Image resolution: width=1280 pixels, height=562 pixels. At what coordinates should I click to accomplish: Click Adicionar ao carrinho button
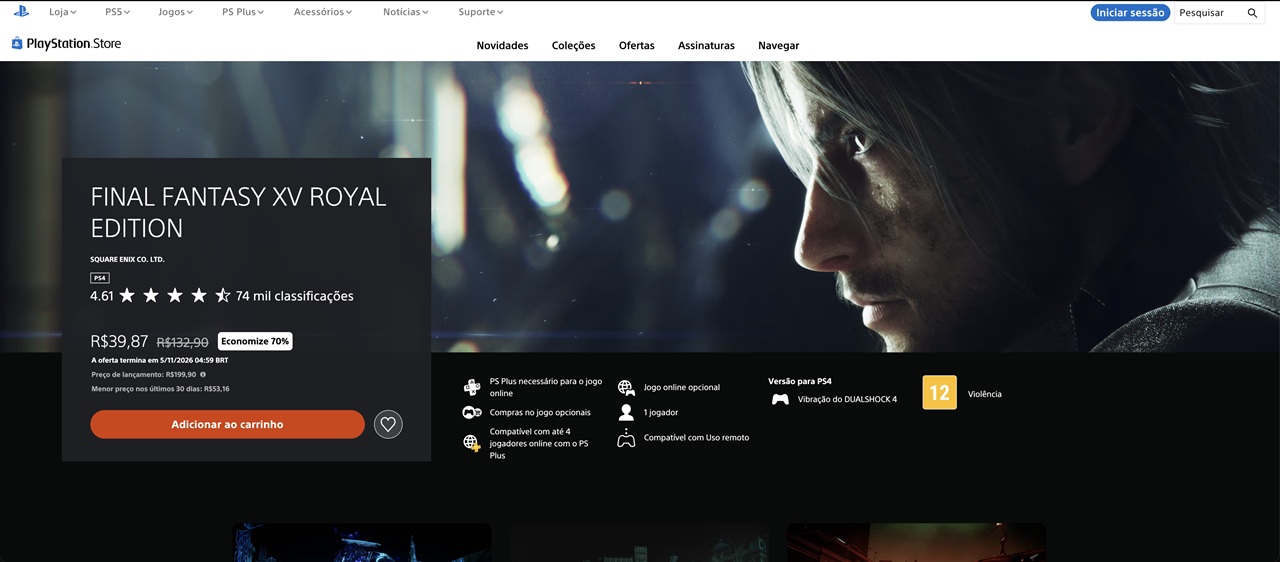tap(227, 424)
